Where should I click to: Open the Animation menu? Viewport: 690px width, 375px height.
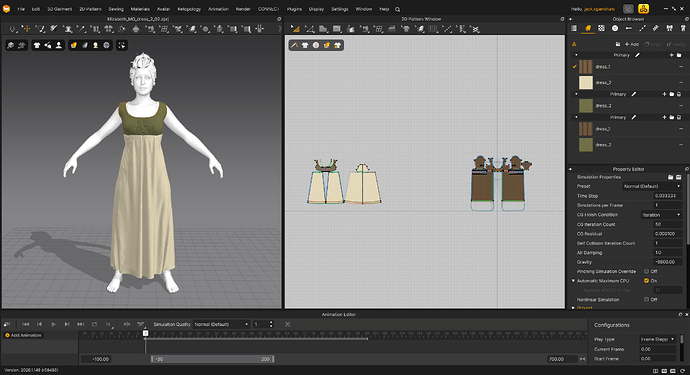[218, 9]
